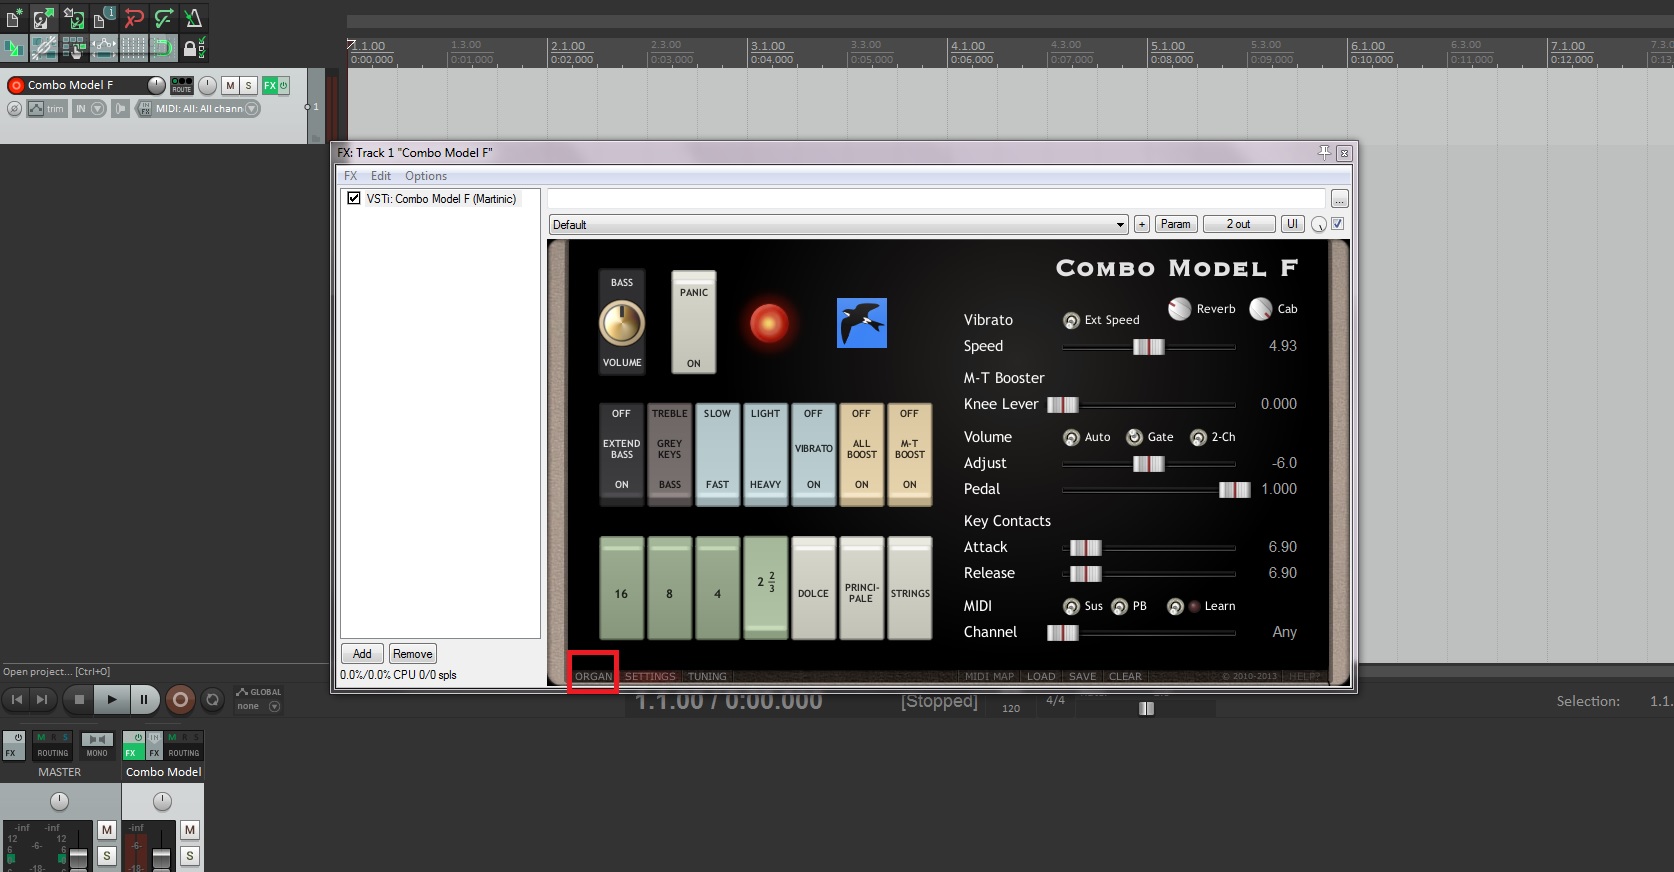Click the plugin LOAD button
Image resolution: width=1674 pixels, height=872 pixels.
(x=1041, y=676)
